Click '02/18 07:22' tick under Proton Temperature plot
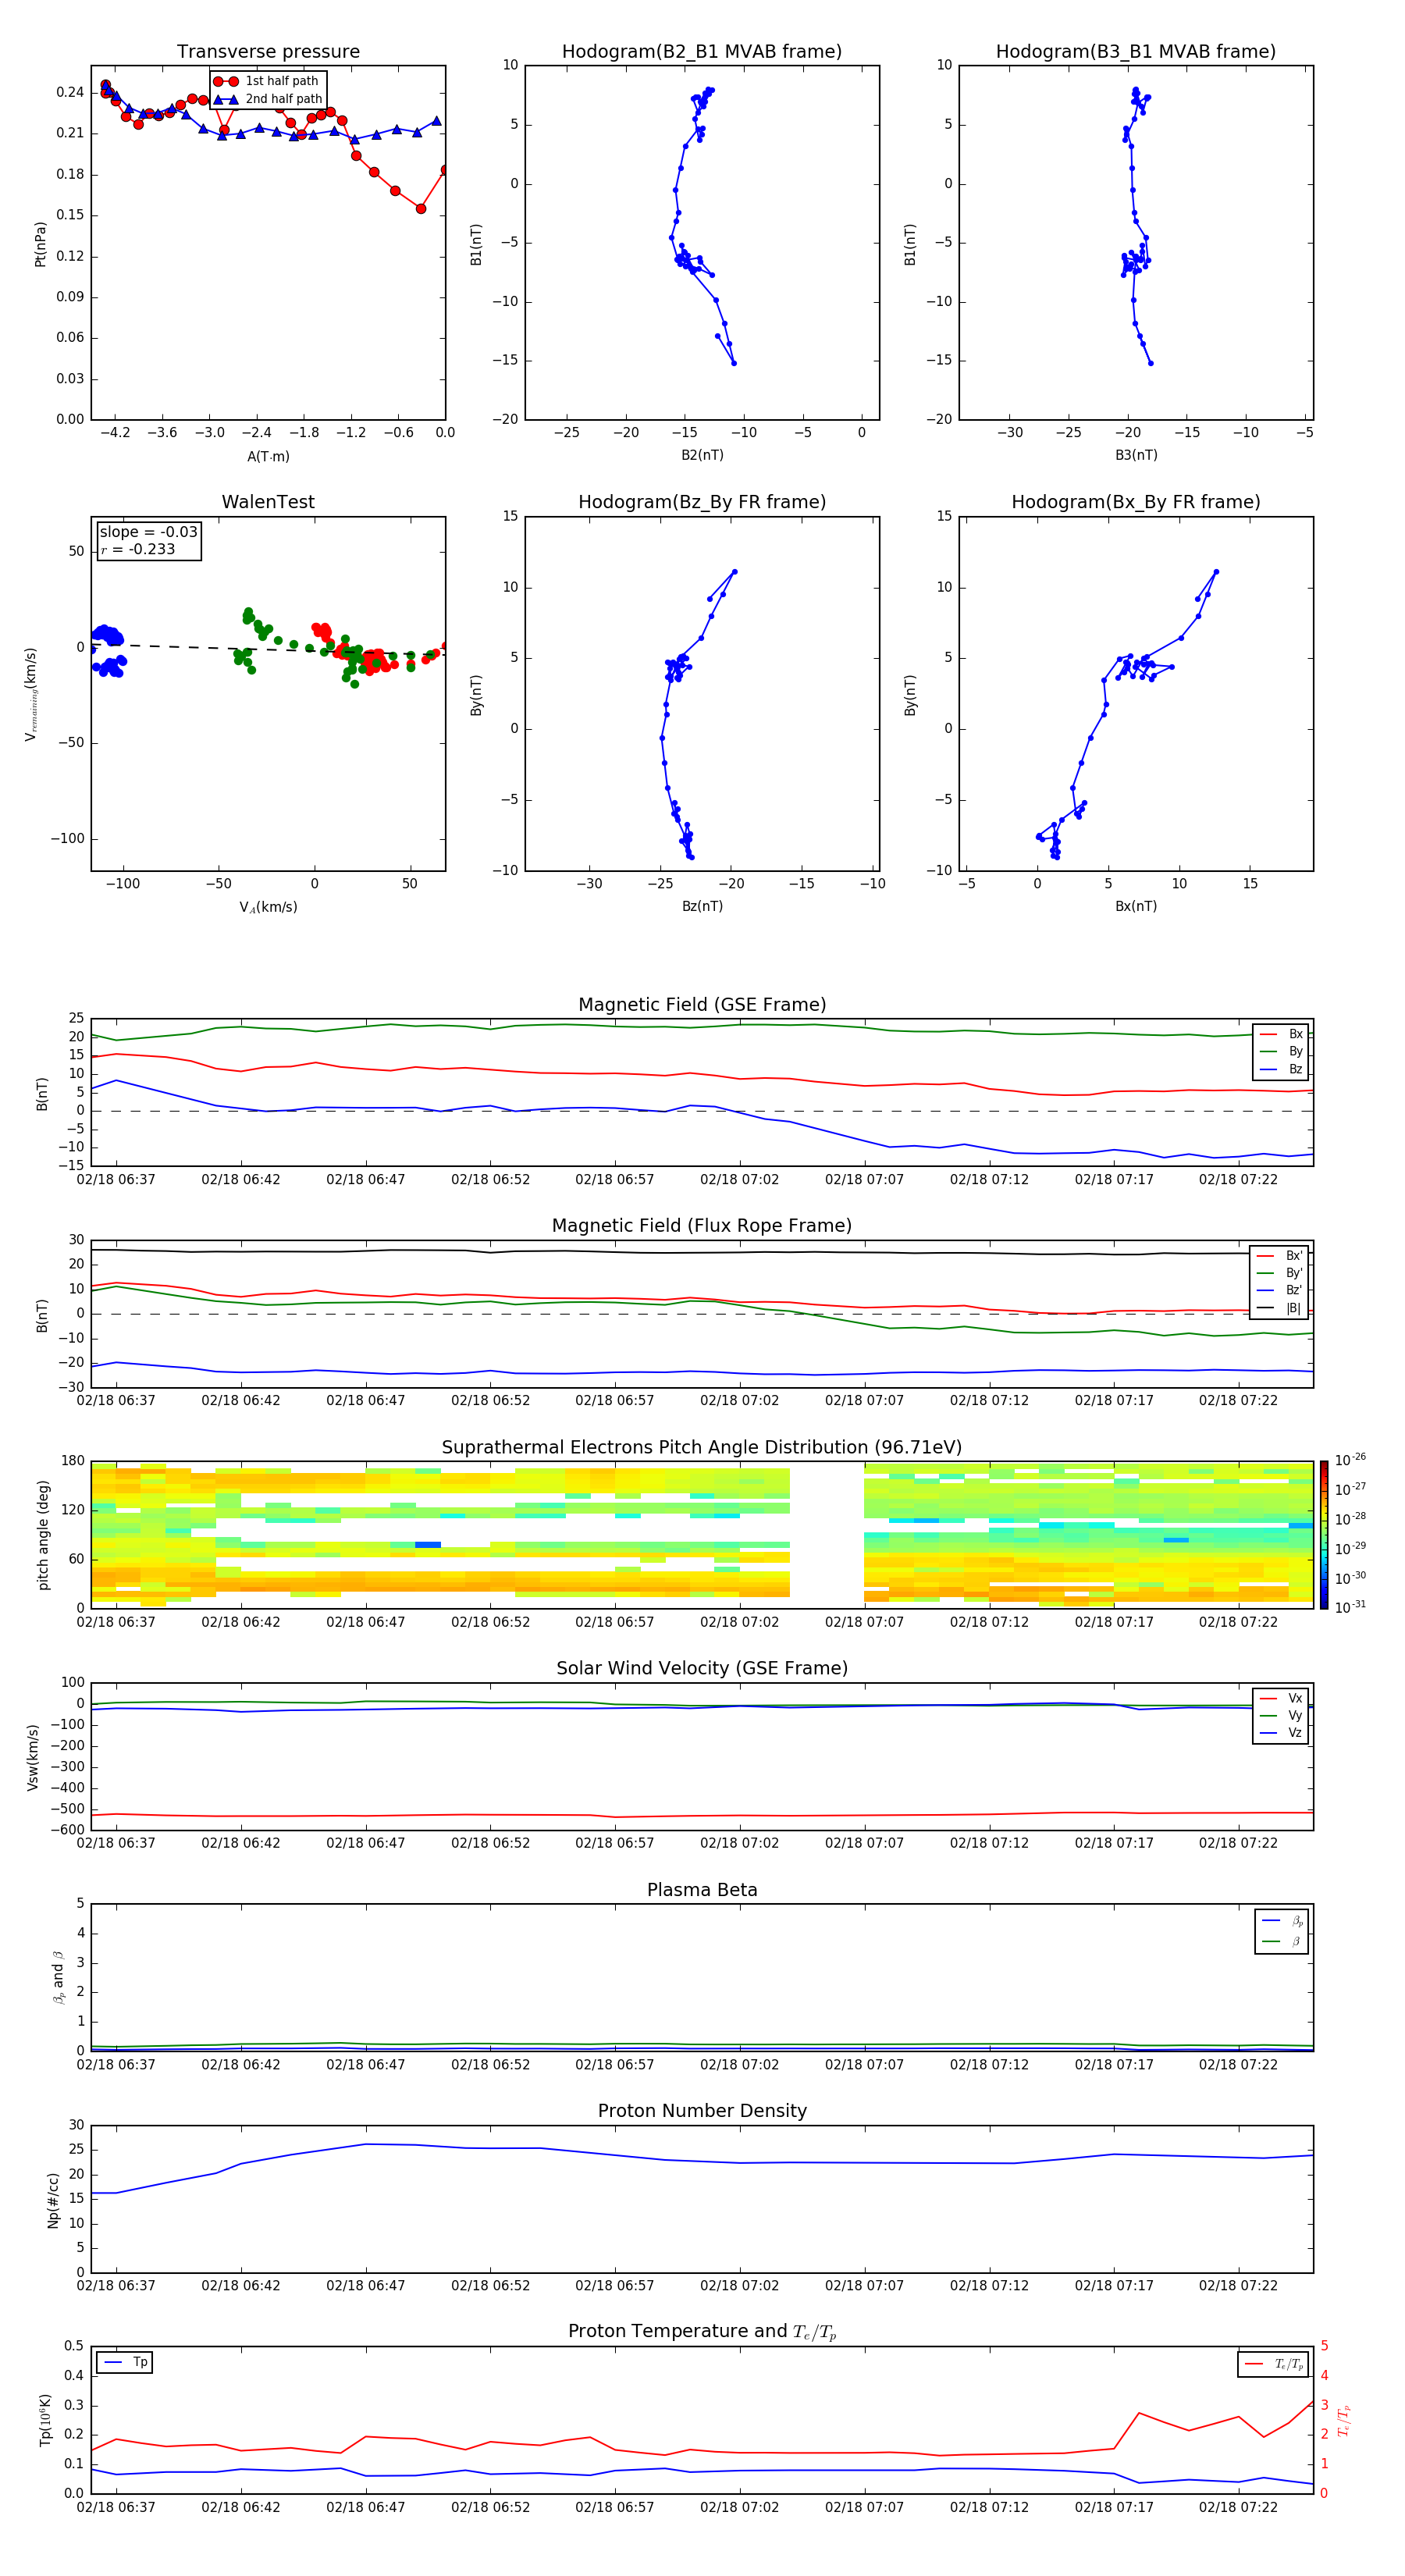The width and height of the screenshot is (1405, 2576). coord(1238,2507)
